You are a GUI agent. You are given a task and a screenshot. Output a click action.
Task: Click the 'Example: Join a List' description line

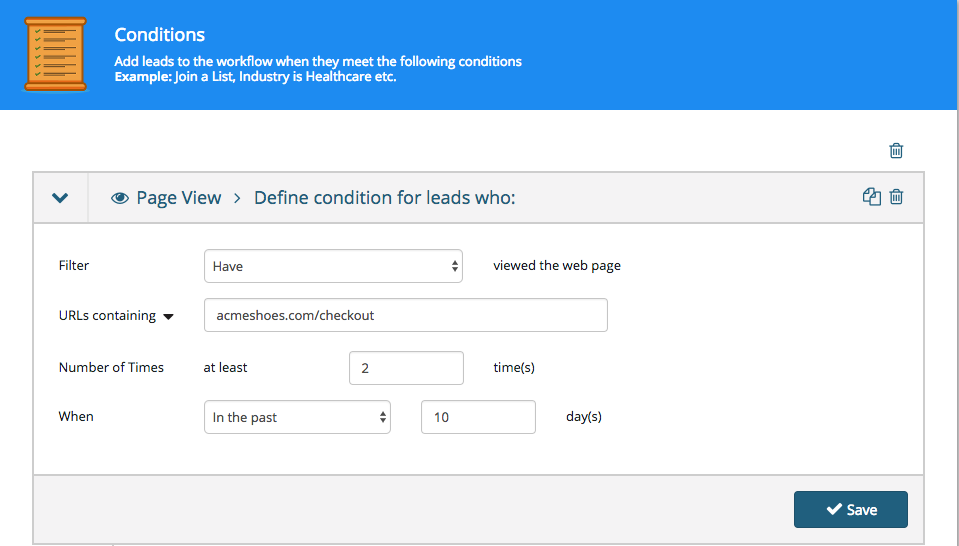(x=256, y=76)
